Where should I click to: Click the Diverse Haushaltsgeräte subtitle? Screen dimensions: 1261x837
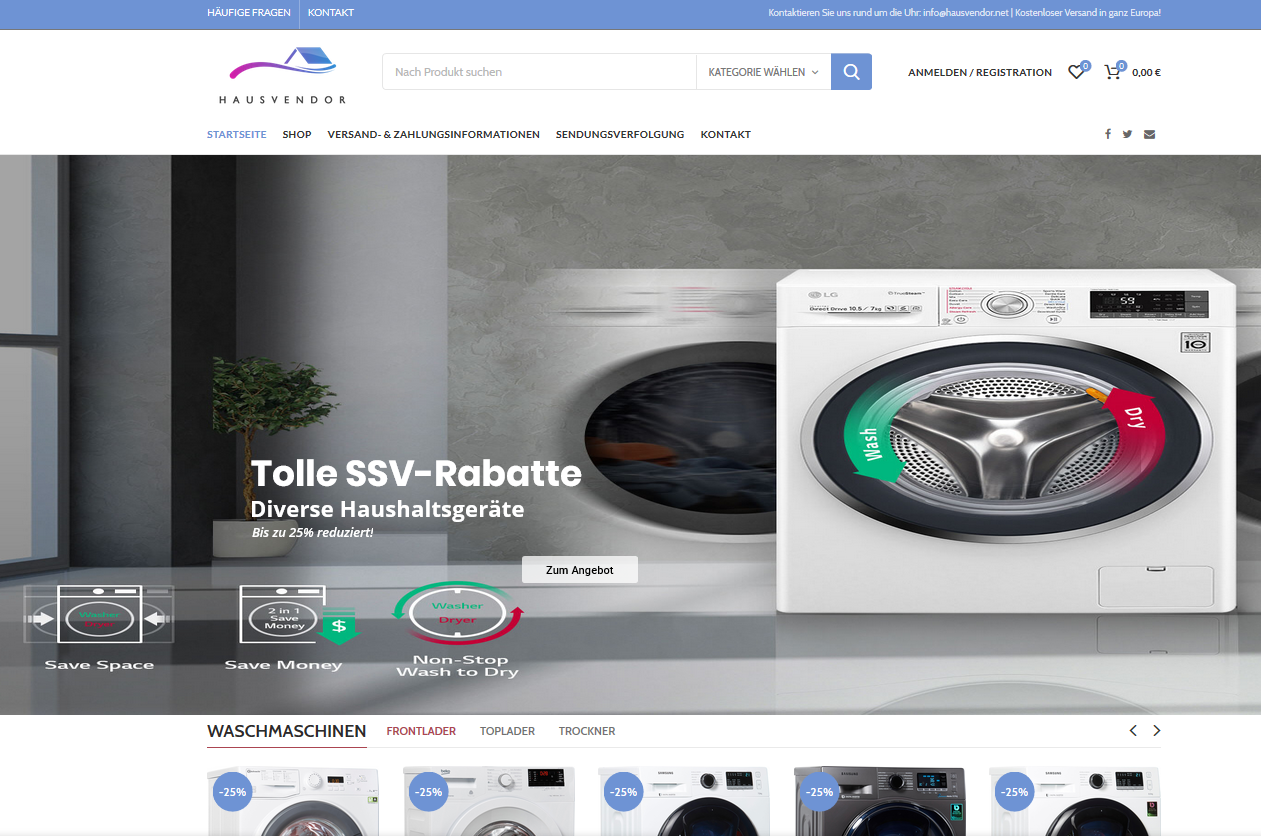tap(388, 509)
